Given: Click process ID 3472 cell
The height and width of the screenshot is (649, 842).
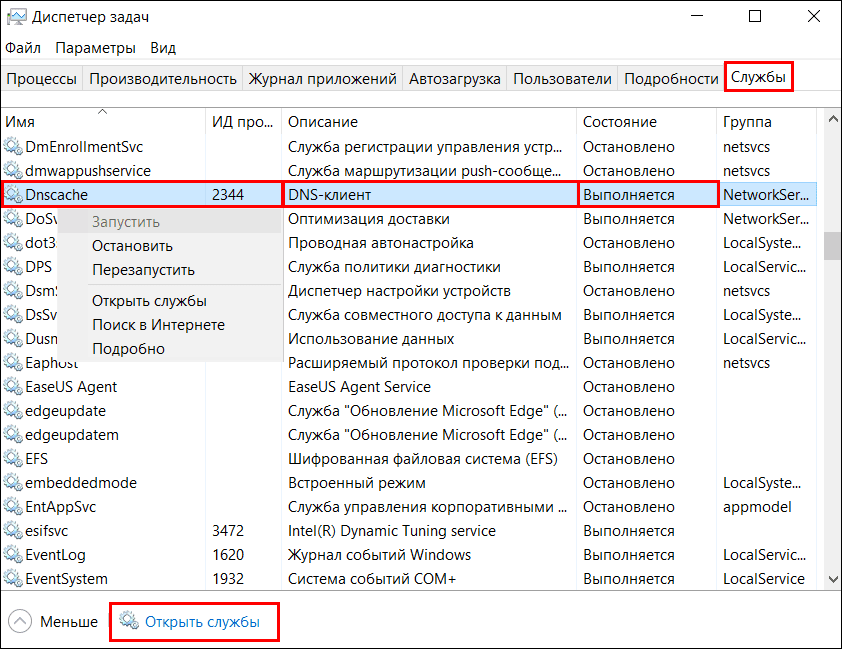Looking at the screenshot, I should click(228, 530).
